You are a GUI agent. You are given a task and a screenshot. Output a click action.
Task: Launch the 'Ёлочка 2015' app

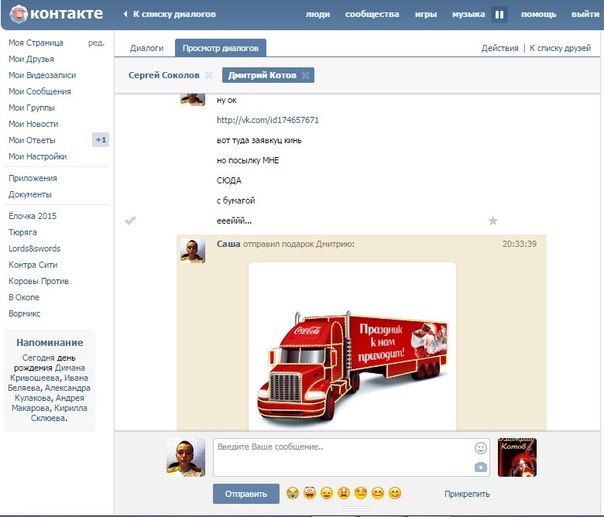tap(32, 216)
